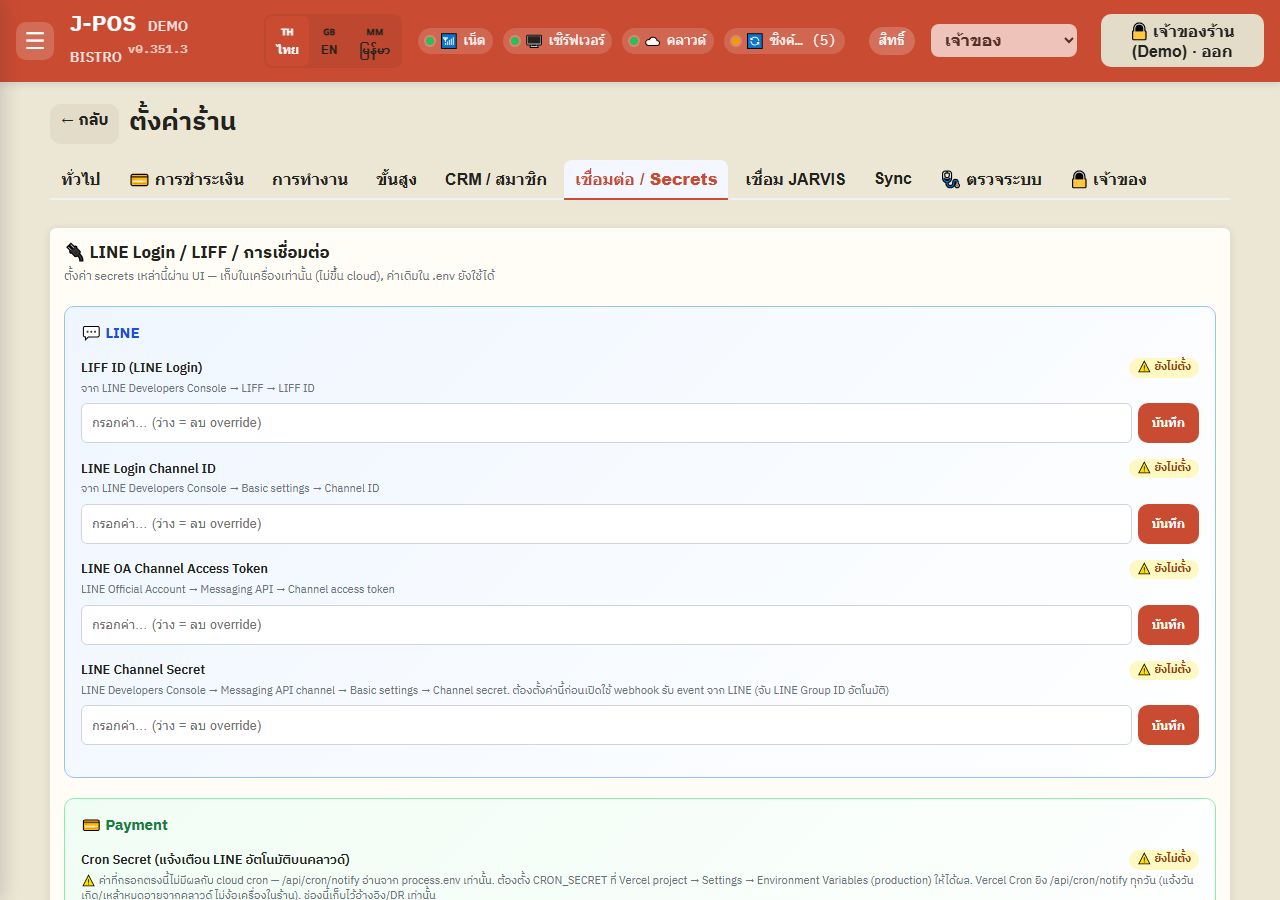This screenshot has width=1280, height=900.
Task: Click the J-POS logo text
Action: (103, 25)
